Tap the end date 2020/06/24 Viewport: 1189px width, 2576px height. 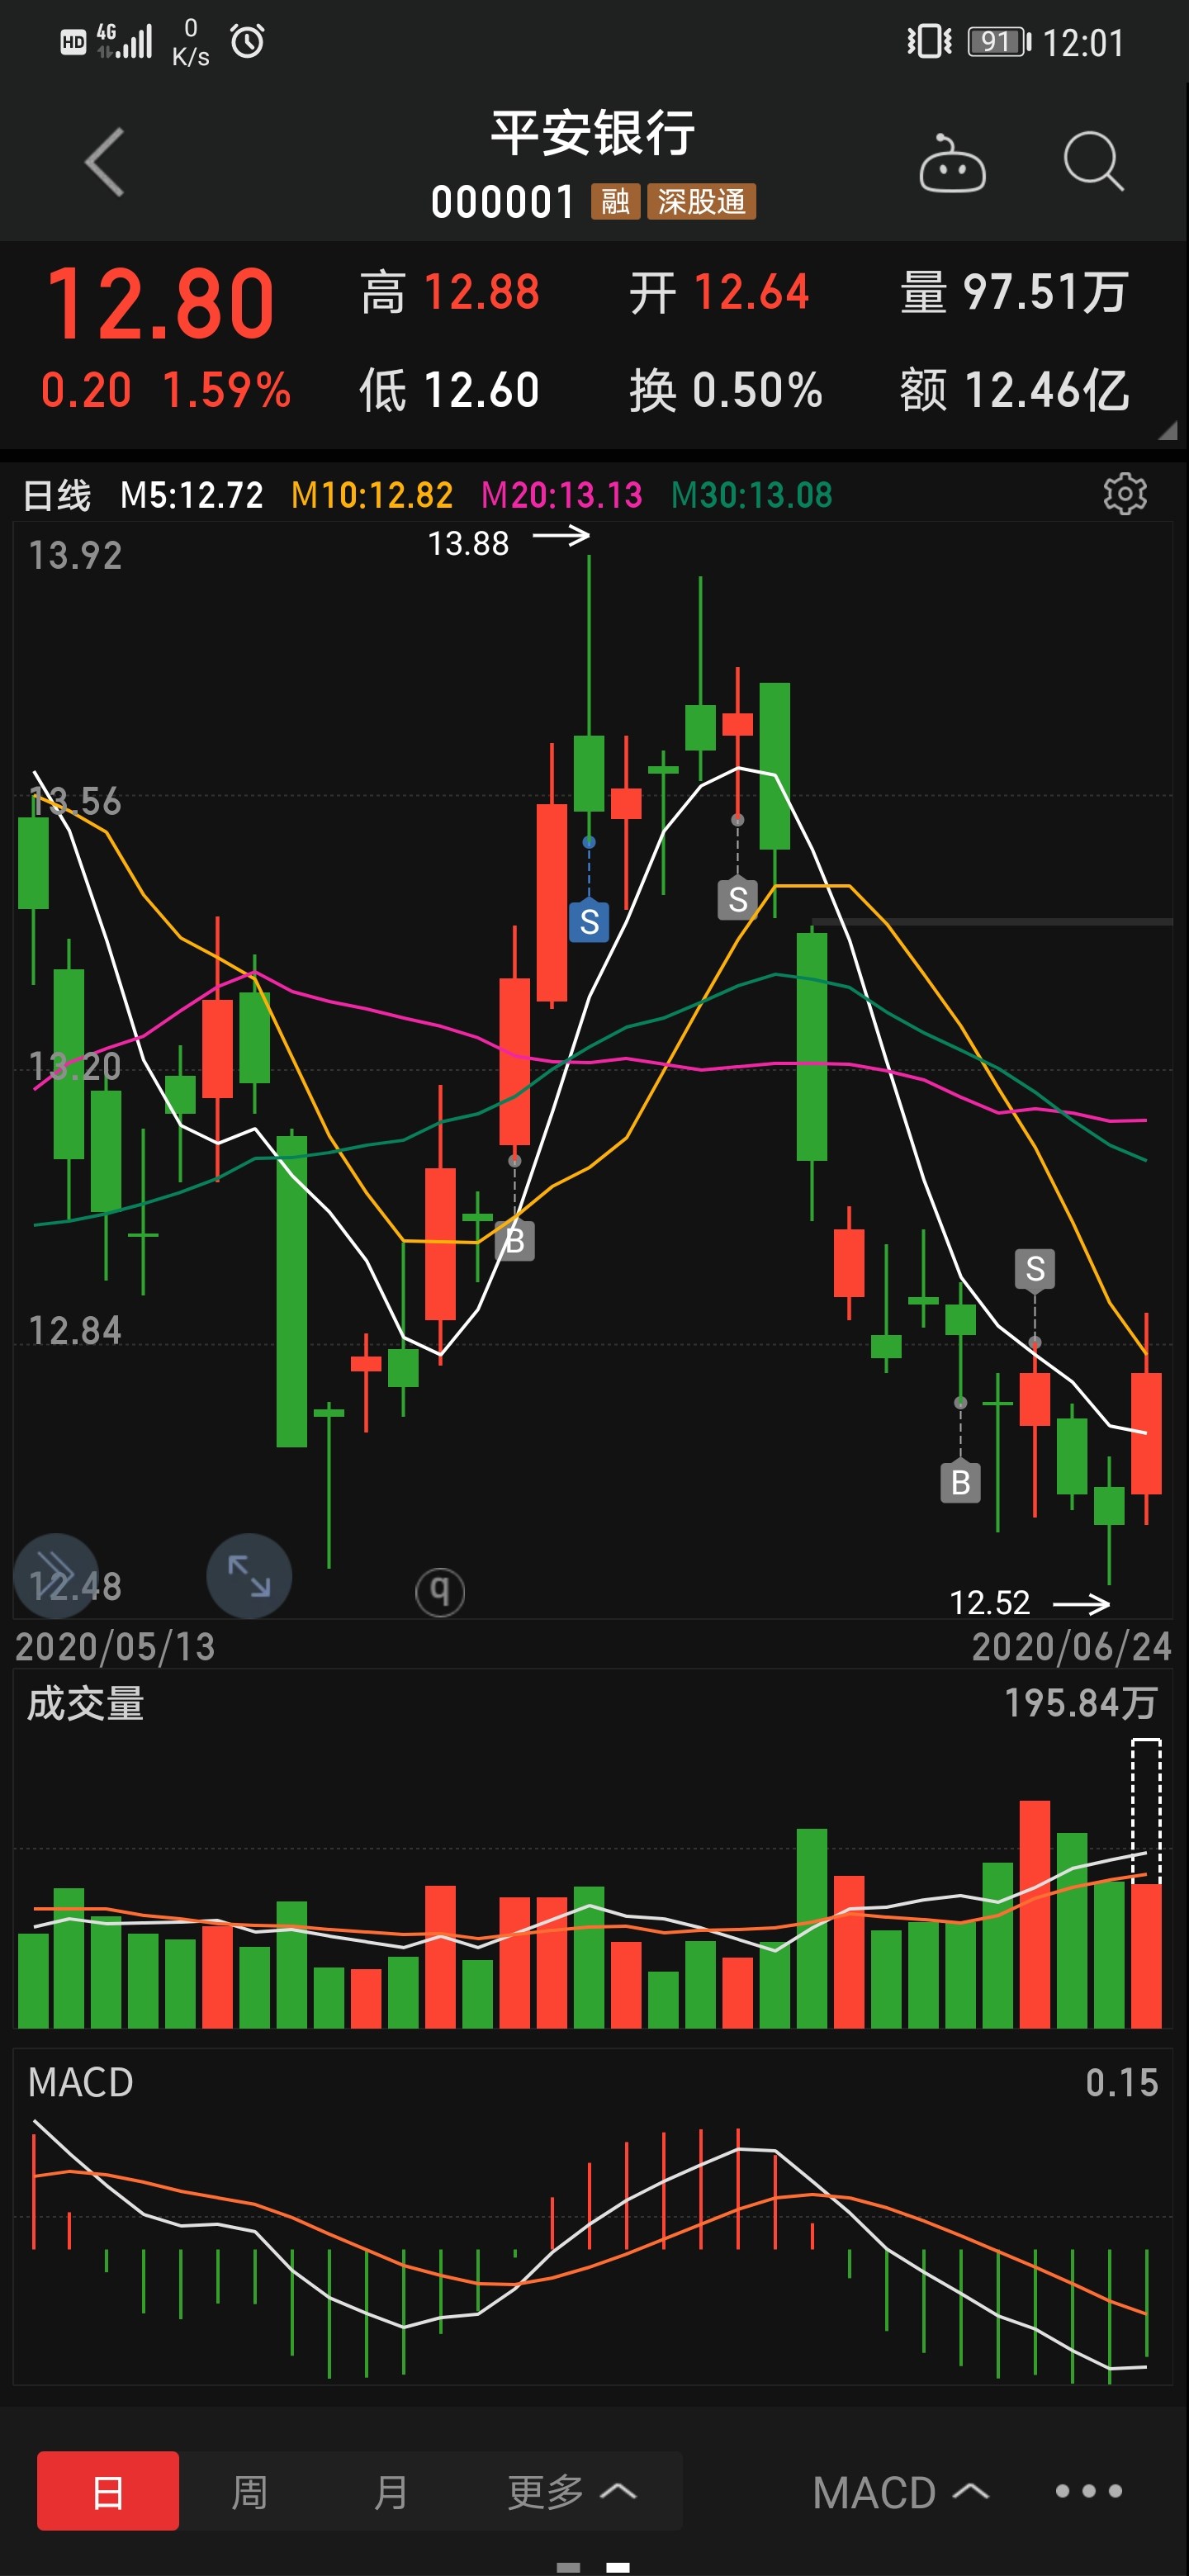(x=1071, y=1646)
